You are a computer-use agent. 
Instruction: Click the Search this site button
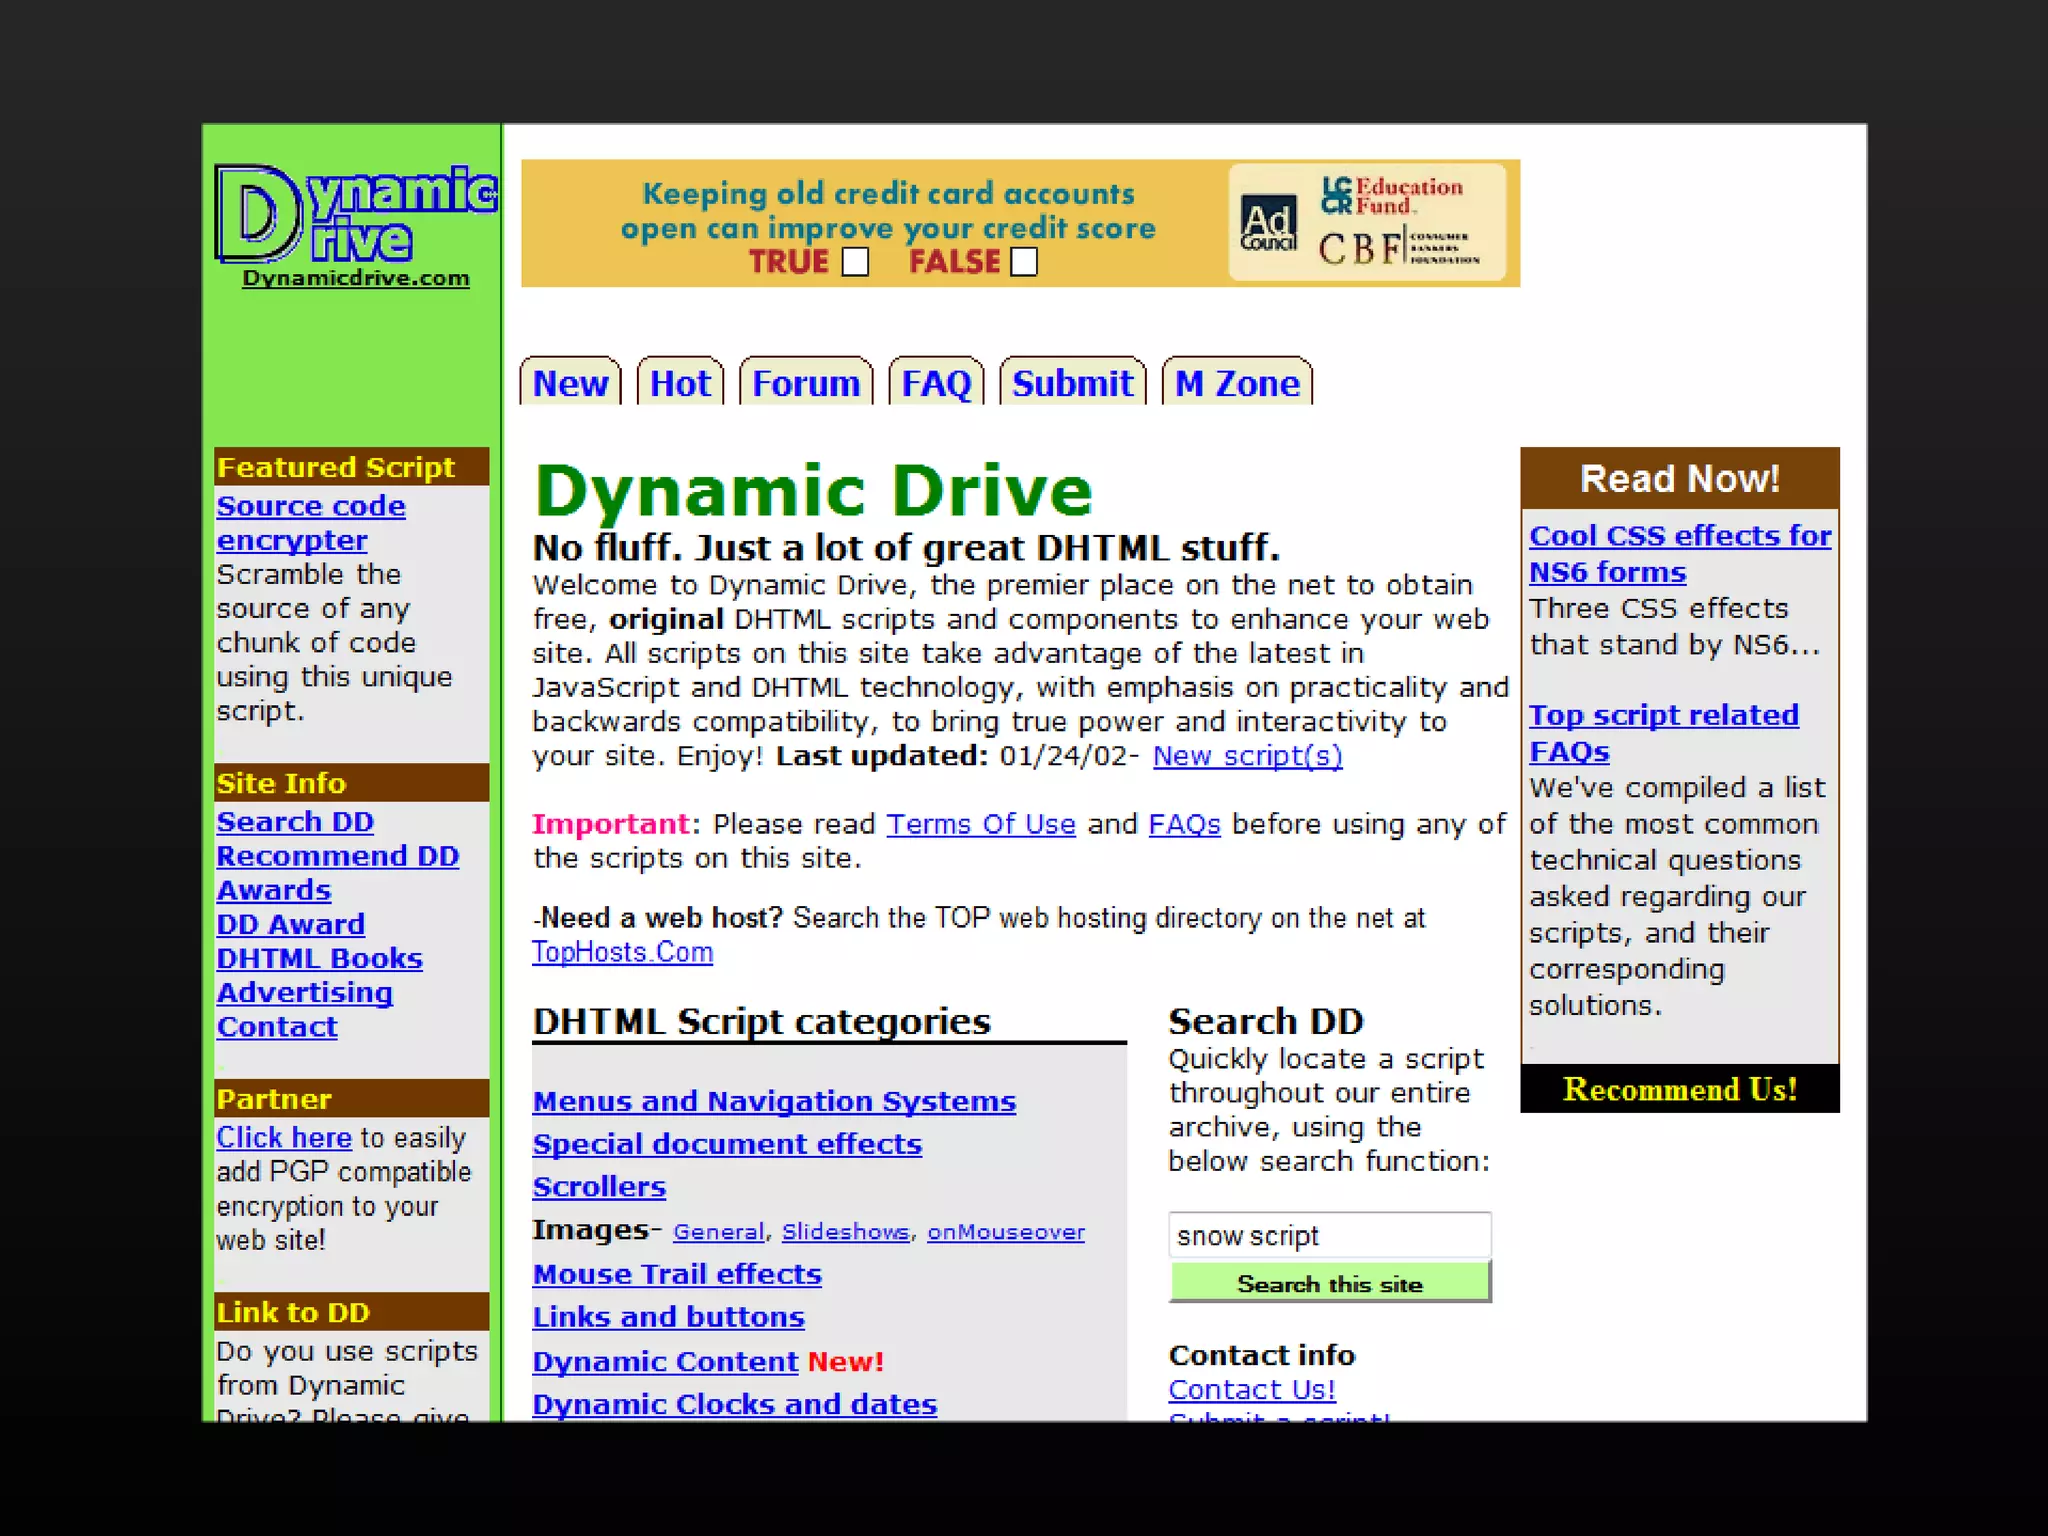tap(1330, 1283)
